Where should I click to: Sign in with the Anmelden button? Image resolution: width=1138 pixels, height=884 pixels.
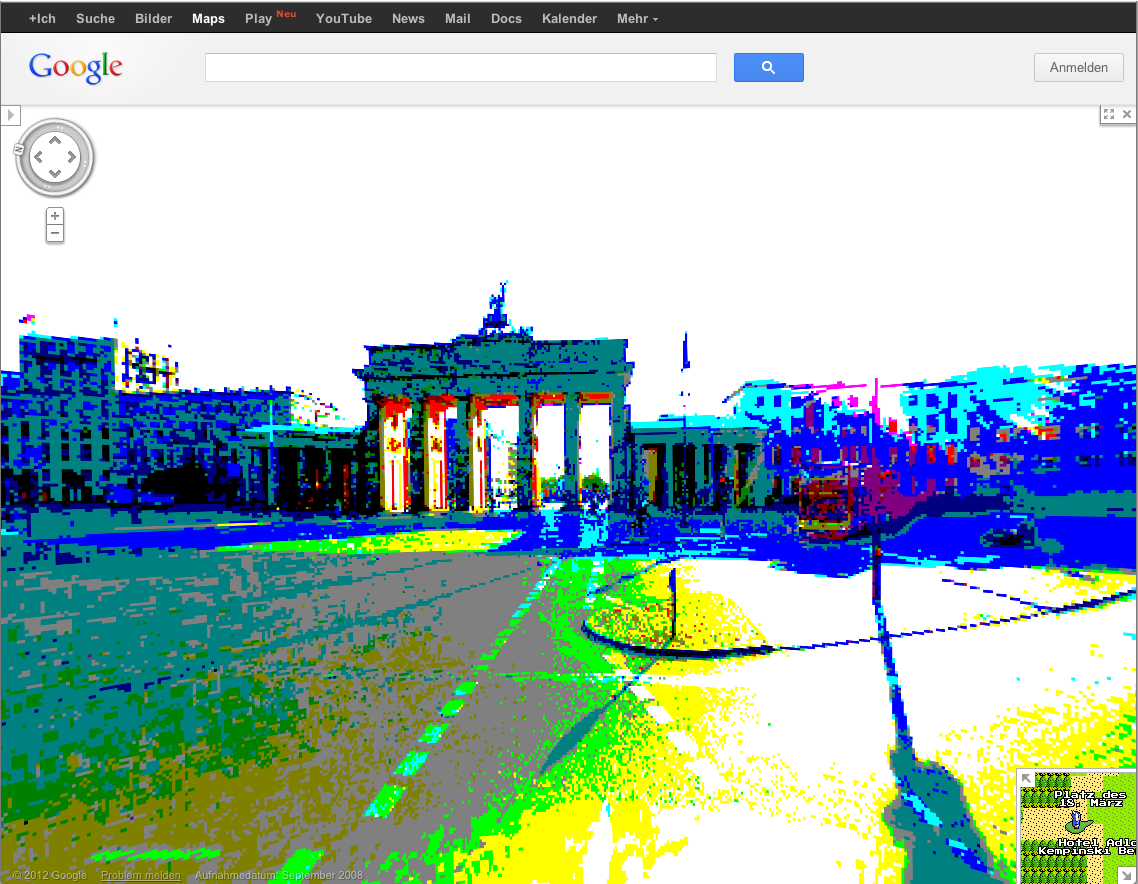point(1078,67)
